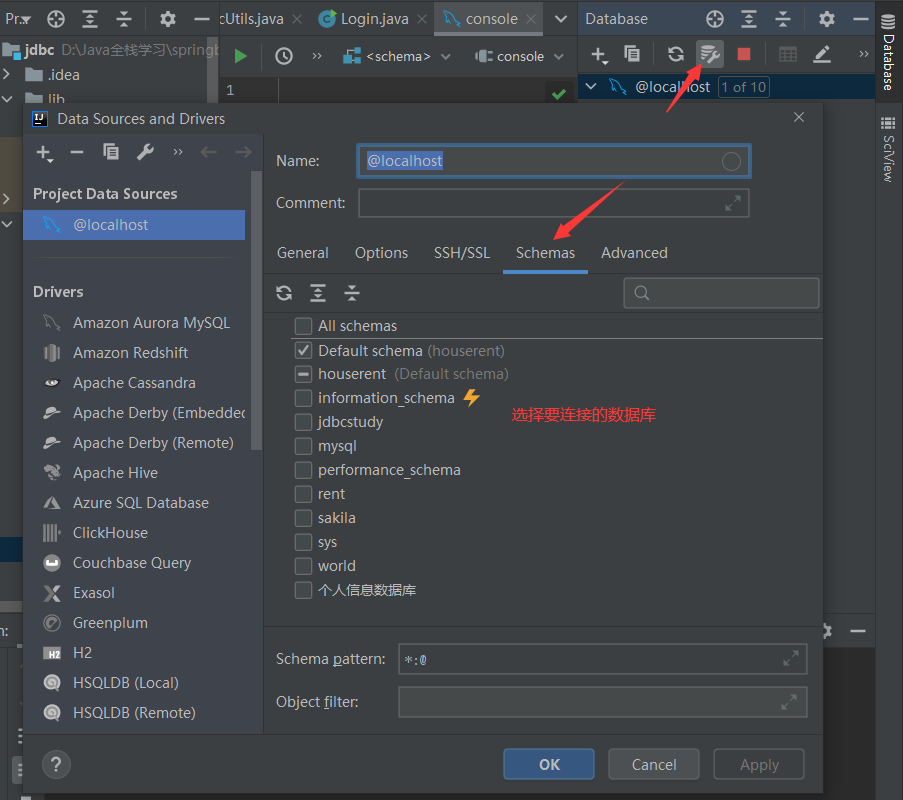
Task: Open the console session dropdown
Action: click(519, 56)
